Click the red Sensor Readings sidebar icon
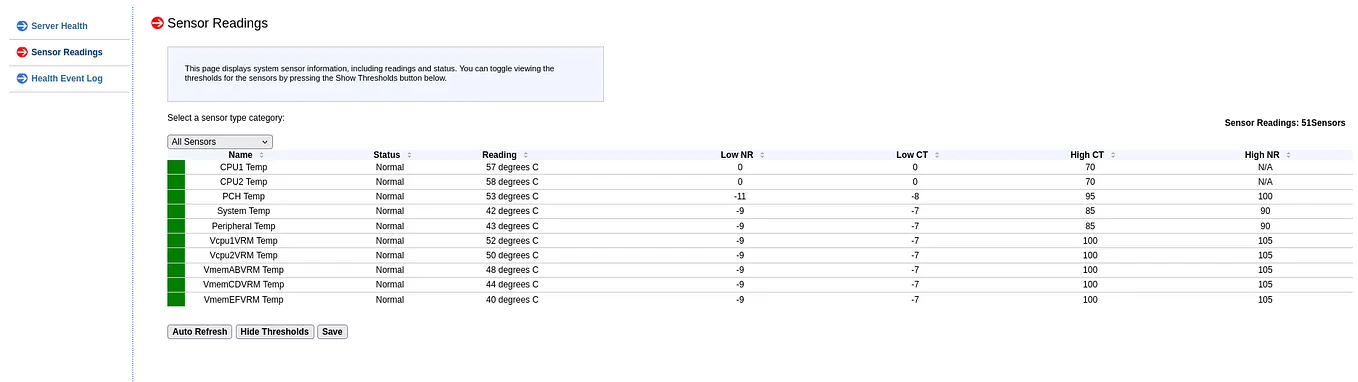Image resolution: width=1358 pixels, height=382 pixels. click(x=22, y=52)
